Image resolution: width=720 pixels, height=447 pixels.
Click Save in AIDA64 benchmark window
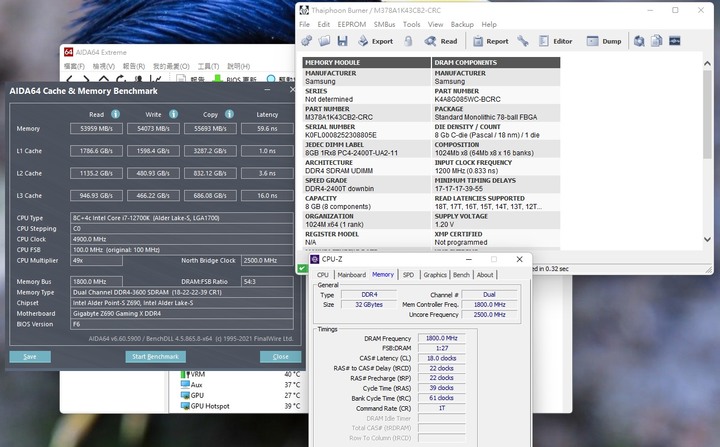point(30,356)
